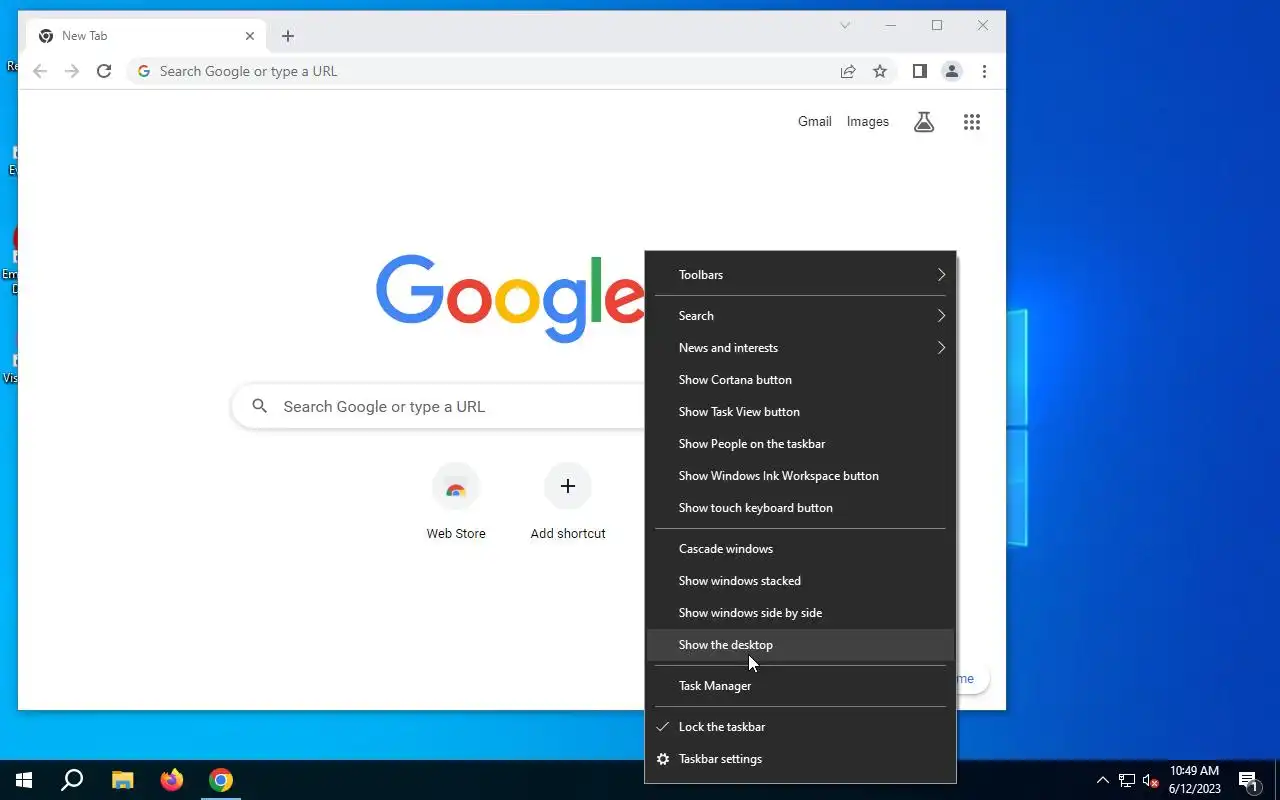1280x800 pixels.
Task: Bookmark this tab with the star icon
Action: tap(880, 71)
